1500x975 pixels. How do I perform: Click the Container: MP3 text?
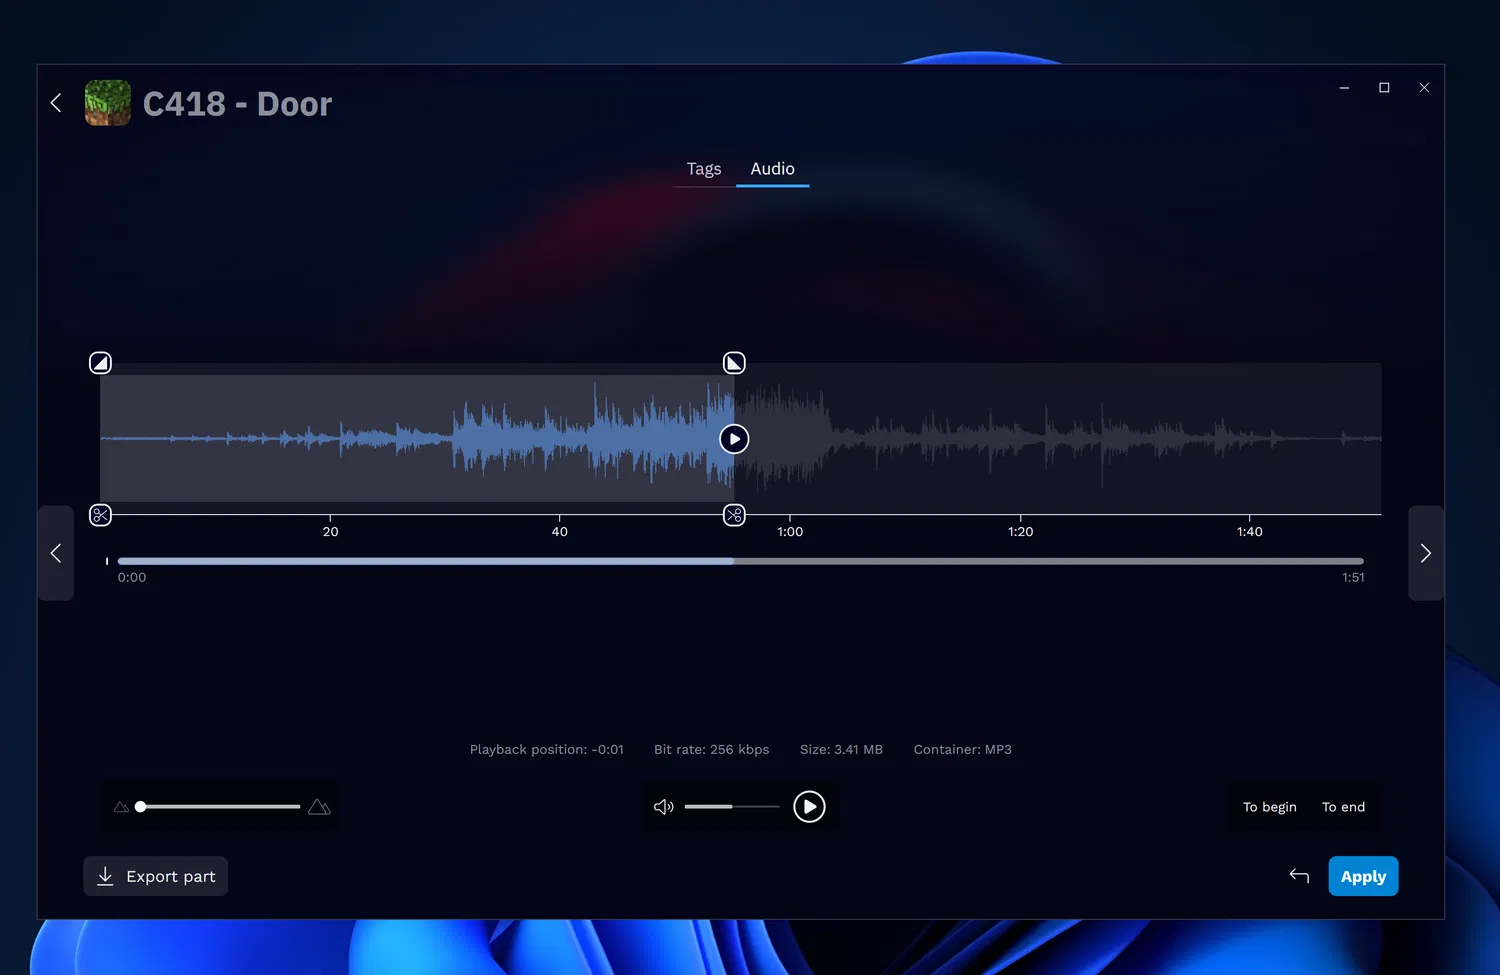click(x=963, y=749)
